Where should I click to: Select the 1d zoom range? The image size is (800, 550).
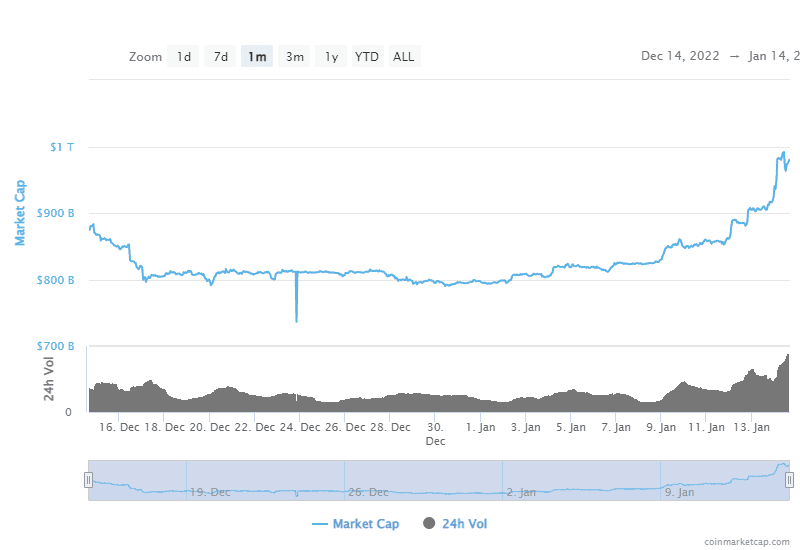184,57
